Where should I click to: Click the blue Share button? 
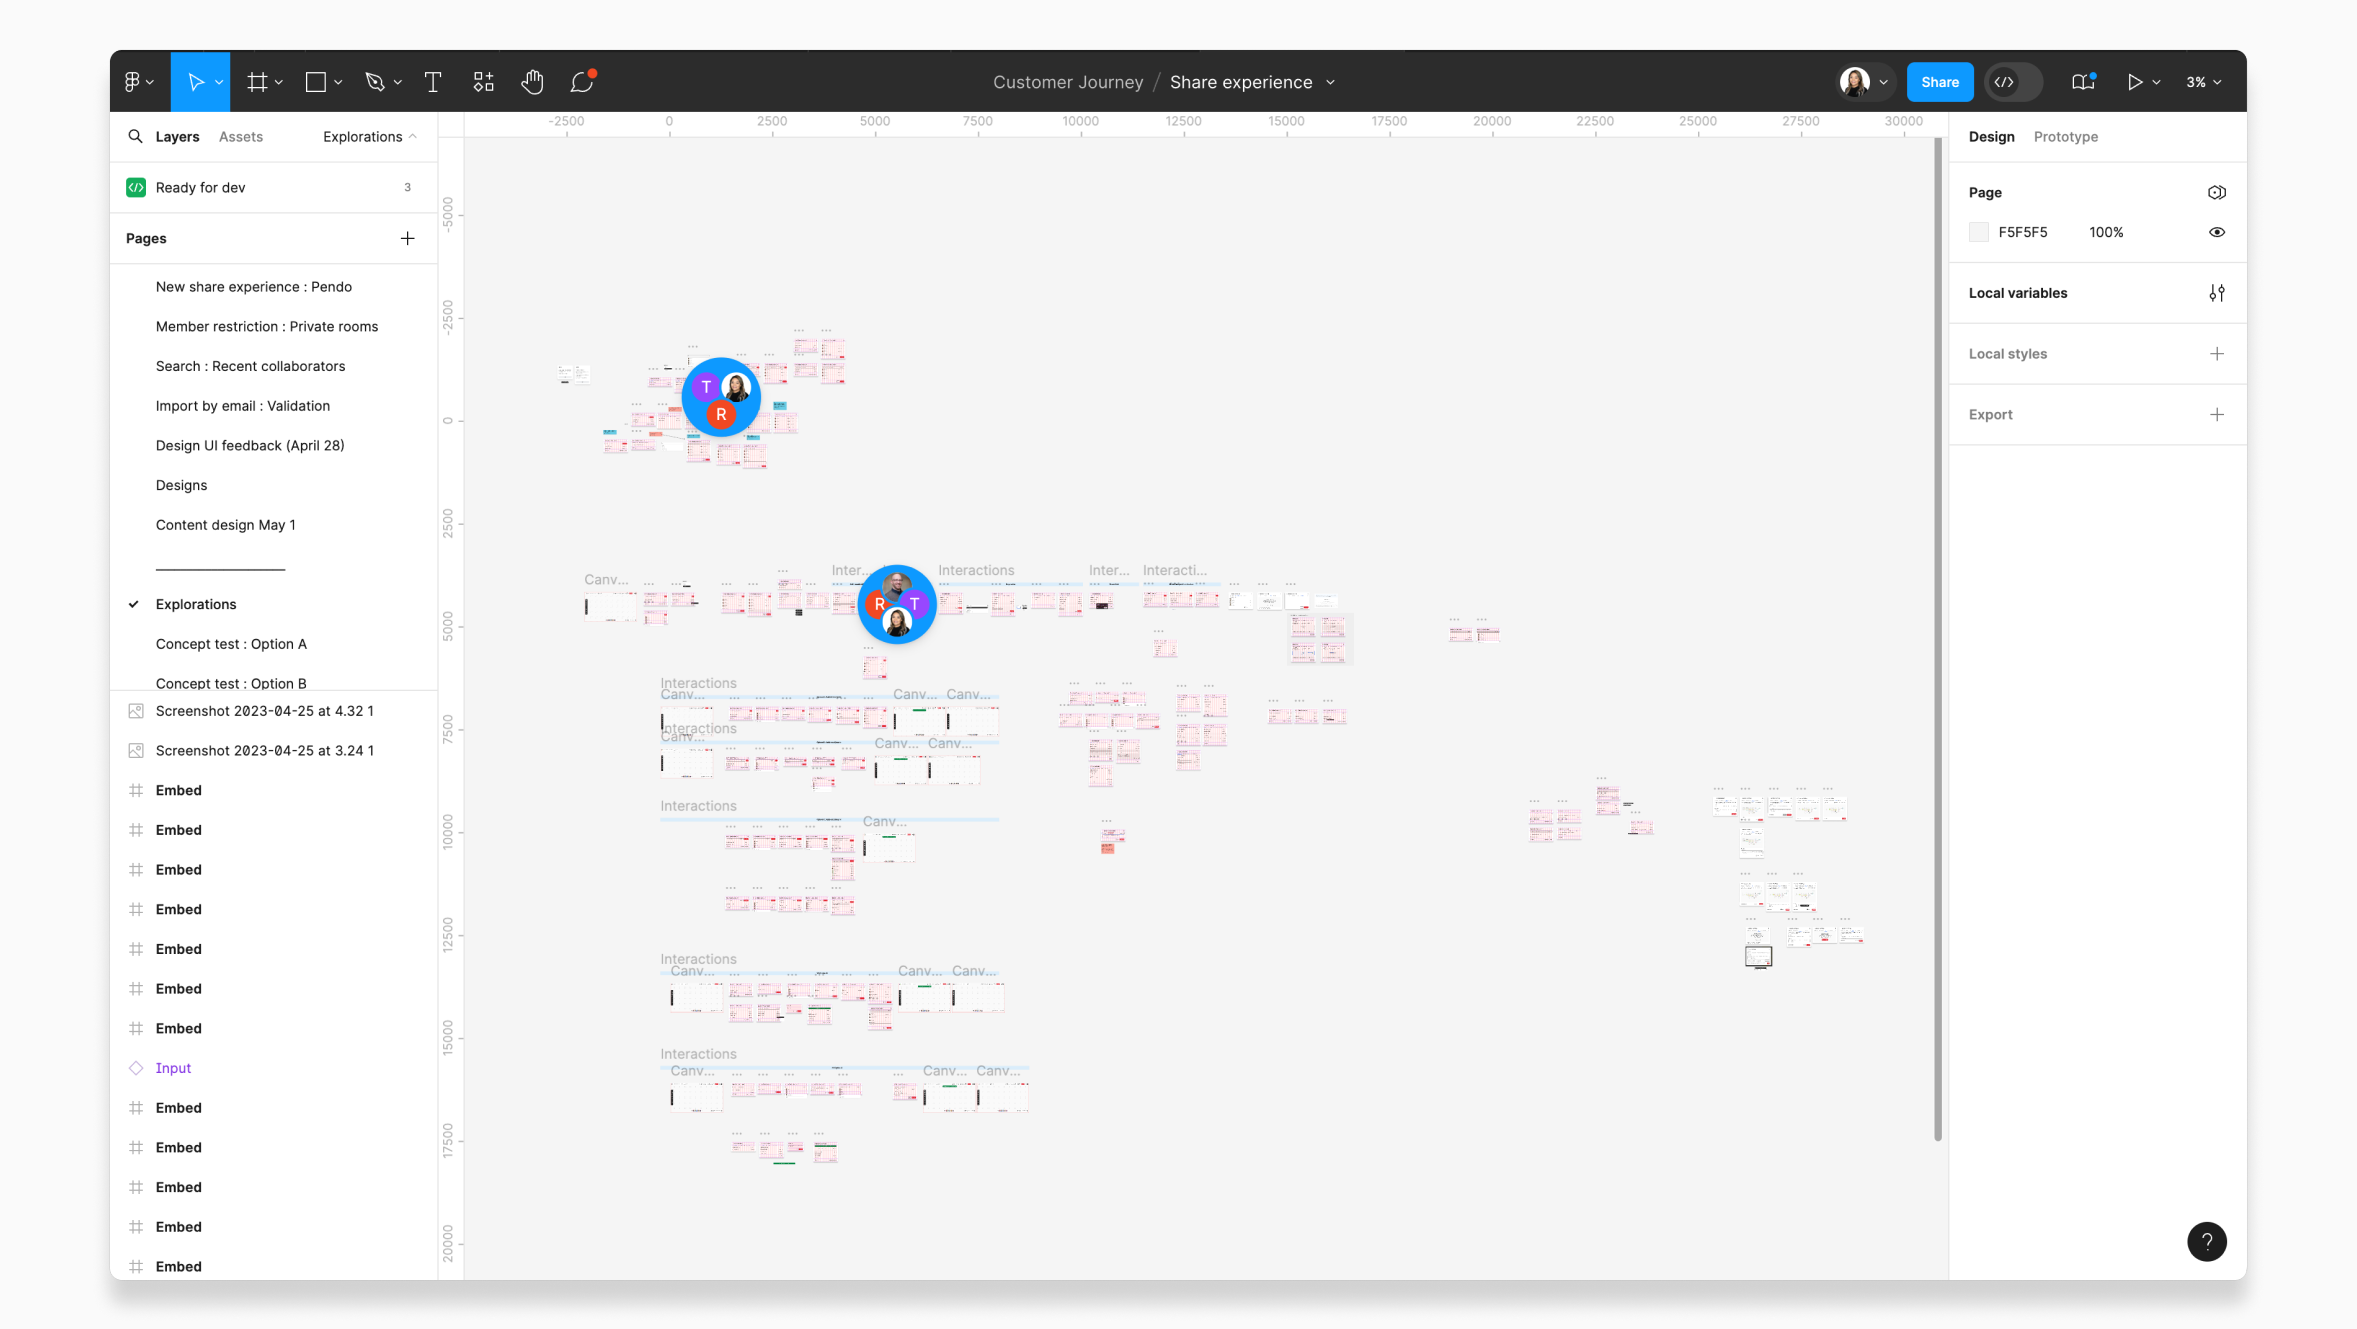click(1939, 82)
